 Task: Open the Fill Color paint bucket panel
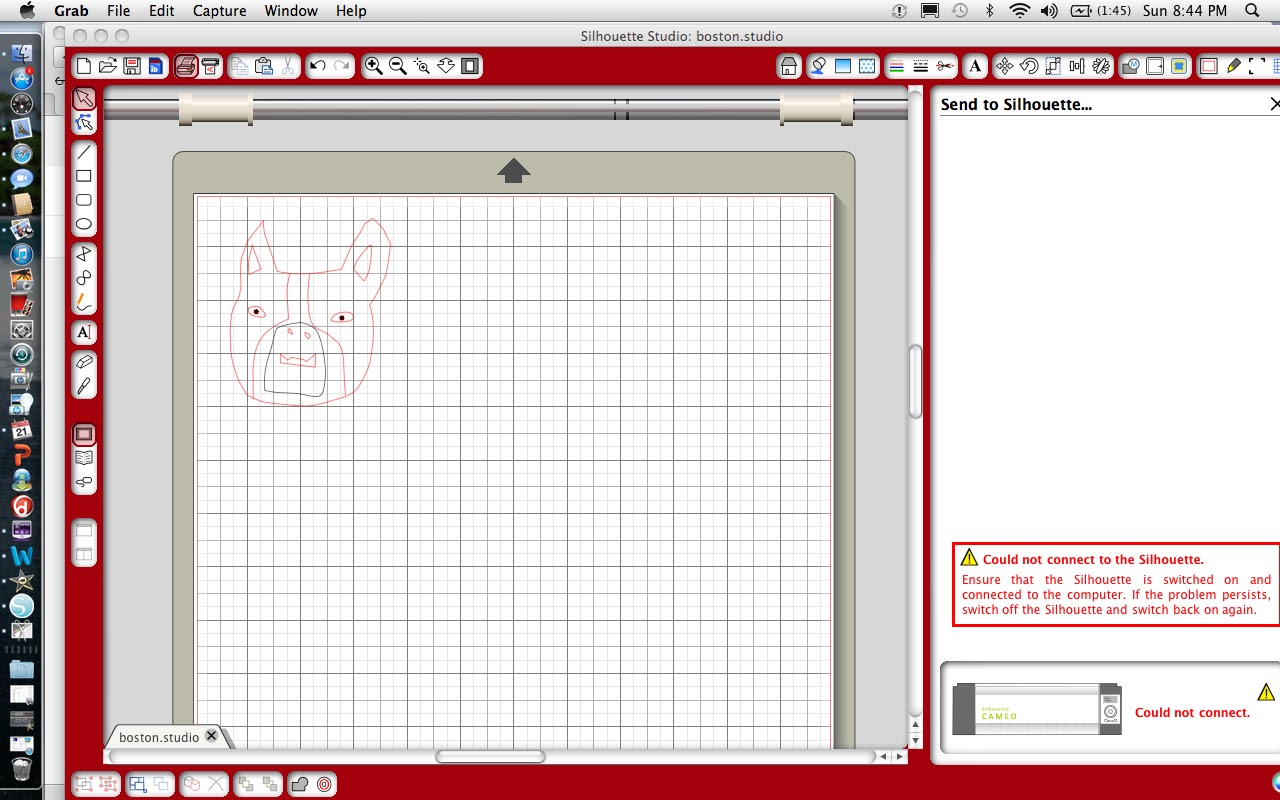819,67
